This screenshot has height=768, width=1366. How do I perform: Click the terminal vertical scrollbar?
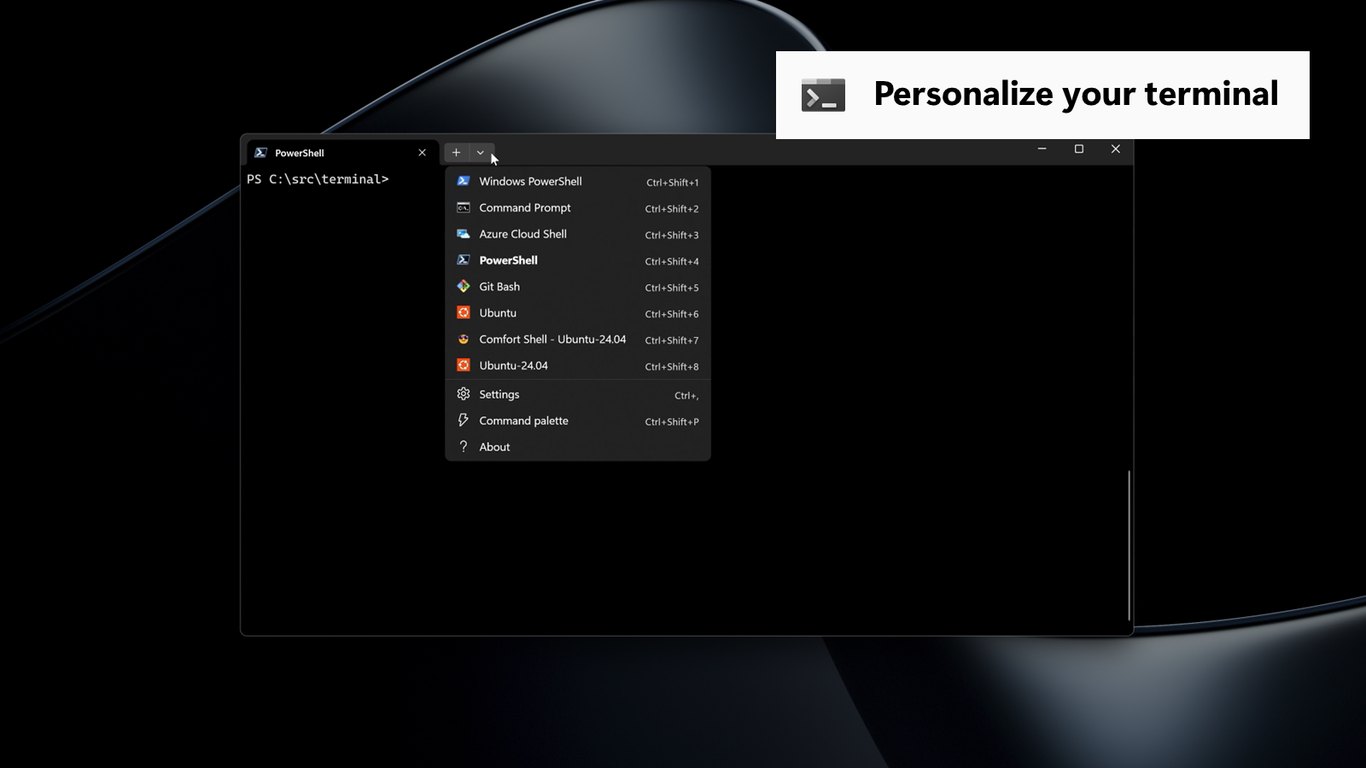(x=1129, y=545)
